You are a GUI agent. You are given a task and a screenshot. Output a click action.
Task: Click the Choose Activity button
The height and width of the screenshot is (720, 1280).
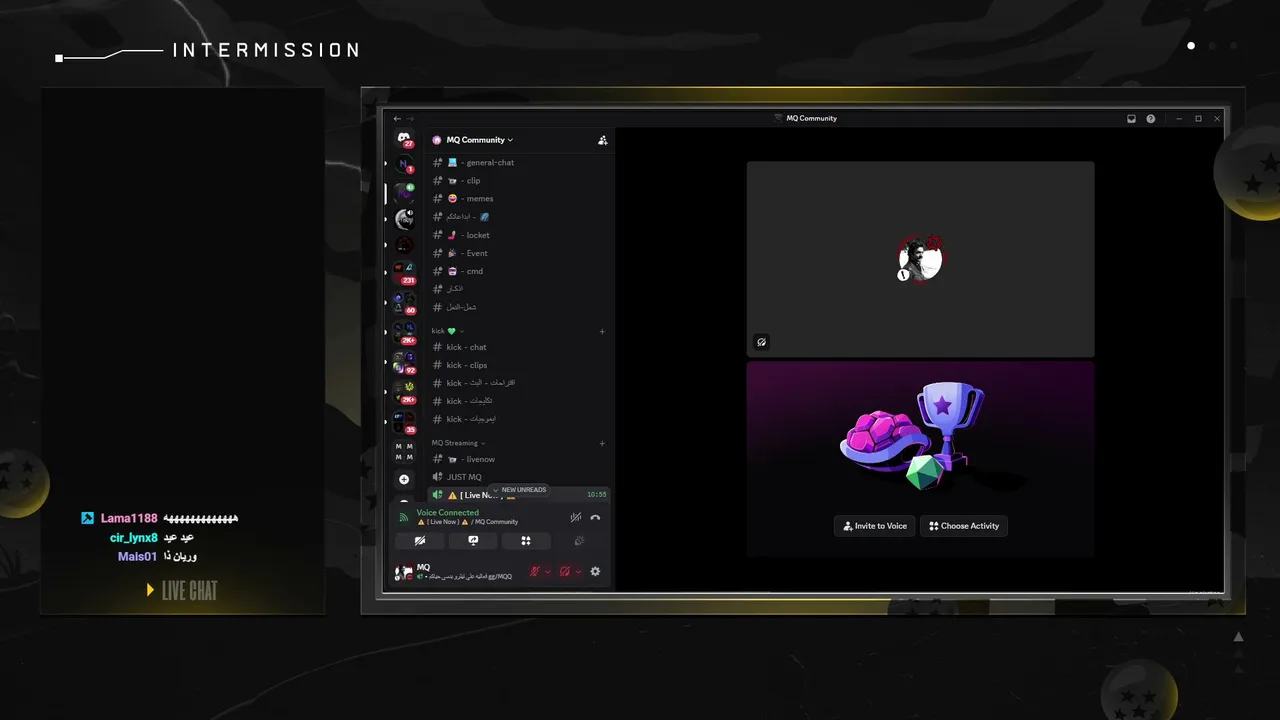[x=964, y=526]
